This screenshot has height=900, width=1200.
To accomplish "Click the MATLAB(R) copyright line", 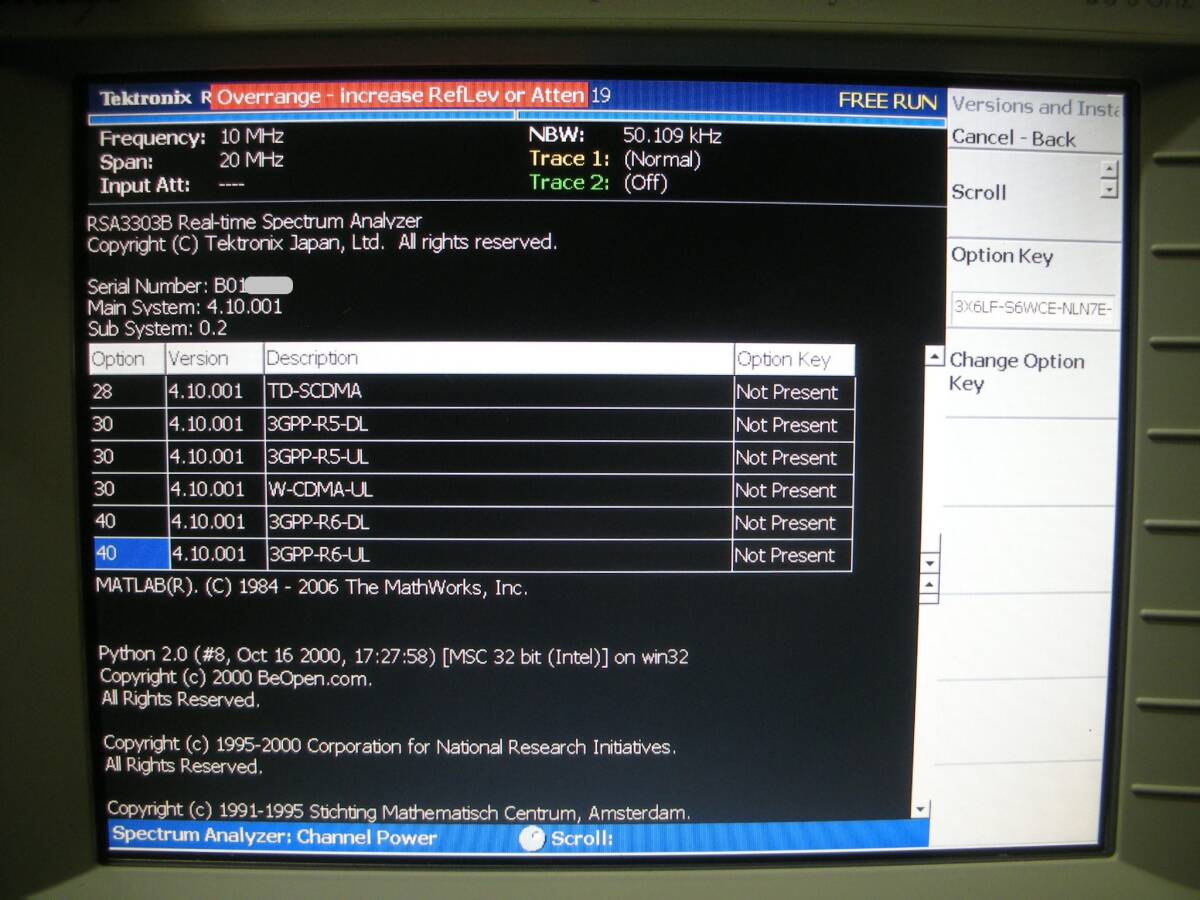I will (x=311, y=587).
